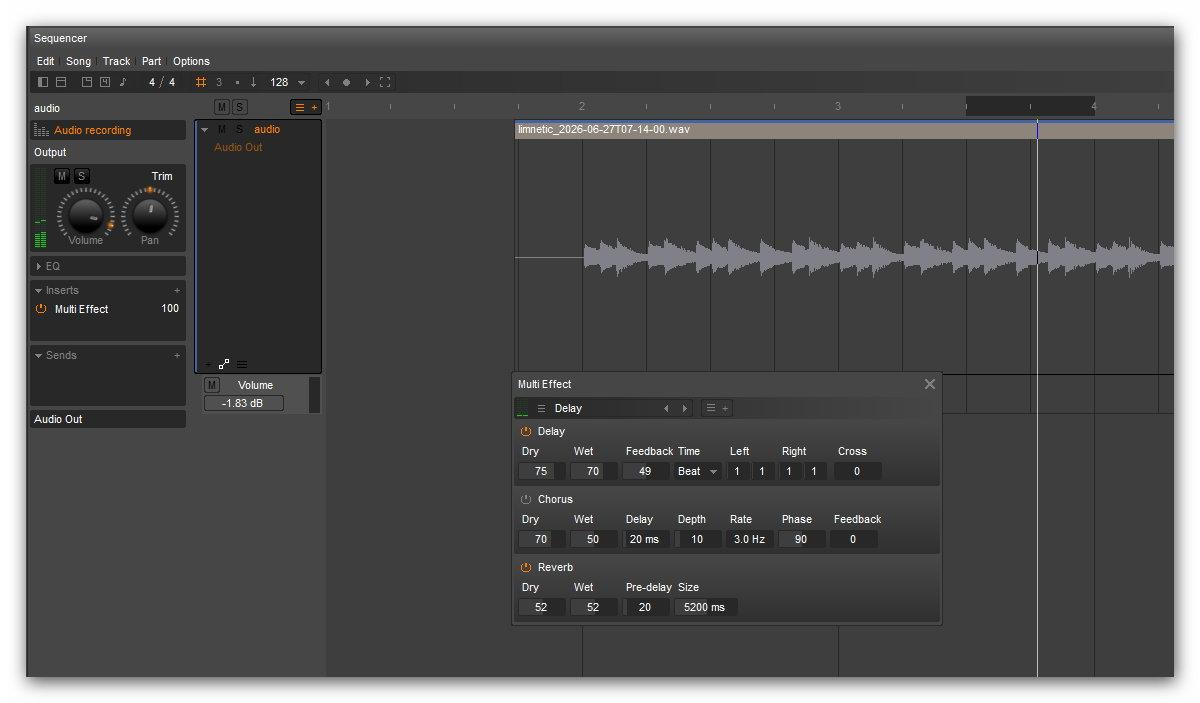Select previous Multi Effect preset arrow
The height and width of the screenshot is (703, 1200).
(x=666, y=408)
